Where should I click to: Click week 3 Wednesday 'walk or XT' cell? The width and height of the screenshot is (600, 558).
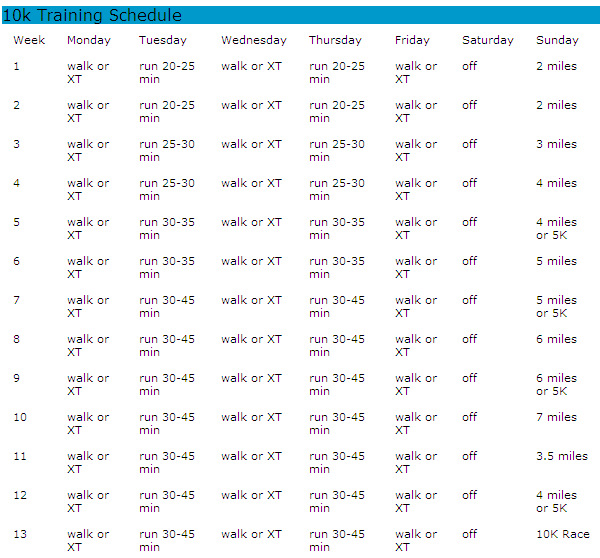251,144
